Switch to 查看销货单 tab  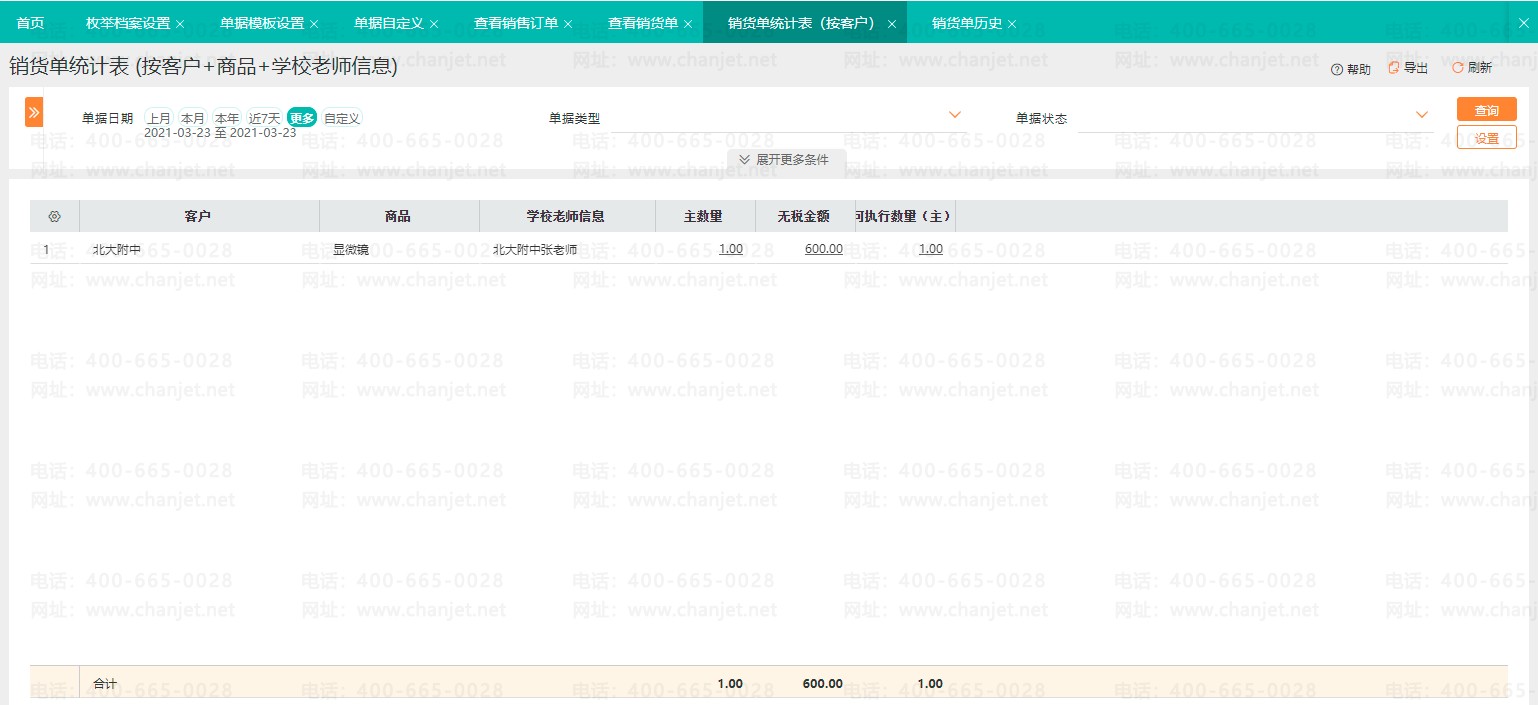(x=643, y=22)
